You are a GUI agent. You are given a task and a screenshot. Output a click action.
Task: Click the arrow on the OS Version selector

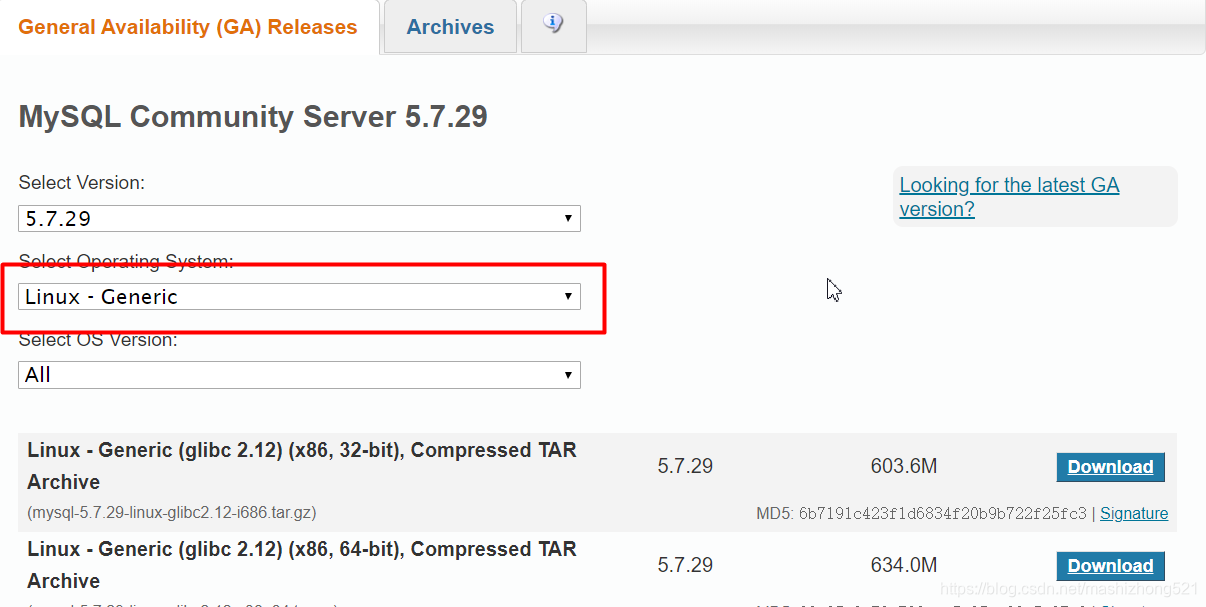(568, 375)
